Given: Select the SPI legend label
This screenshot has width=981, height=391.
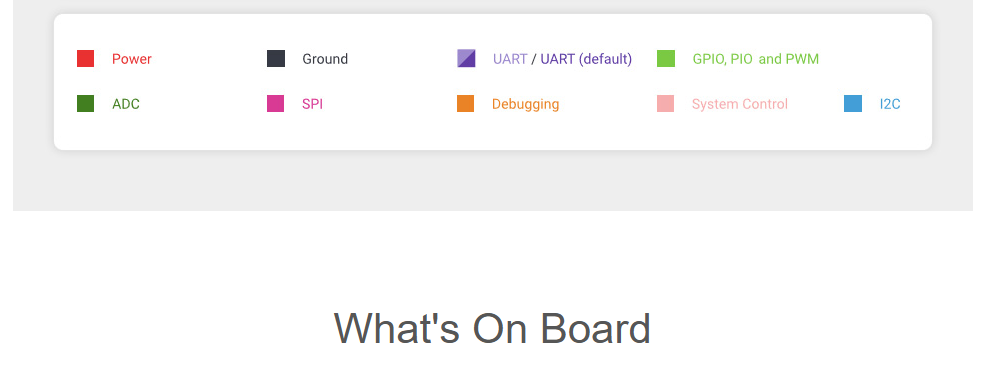Looking at the screenshot, I should point(312,104).
